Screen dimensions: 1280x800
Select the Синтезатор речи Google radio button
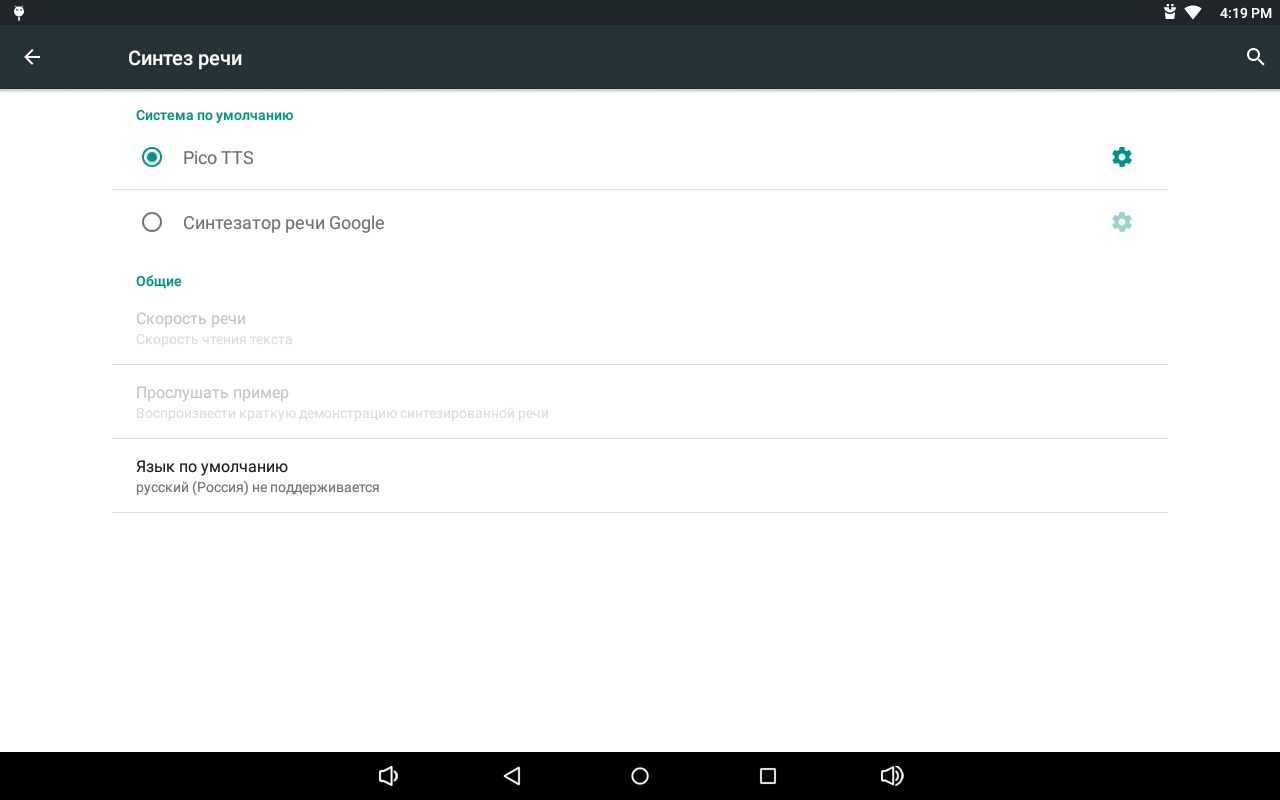152,222
